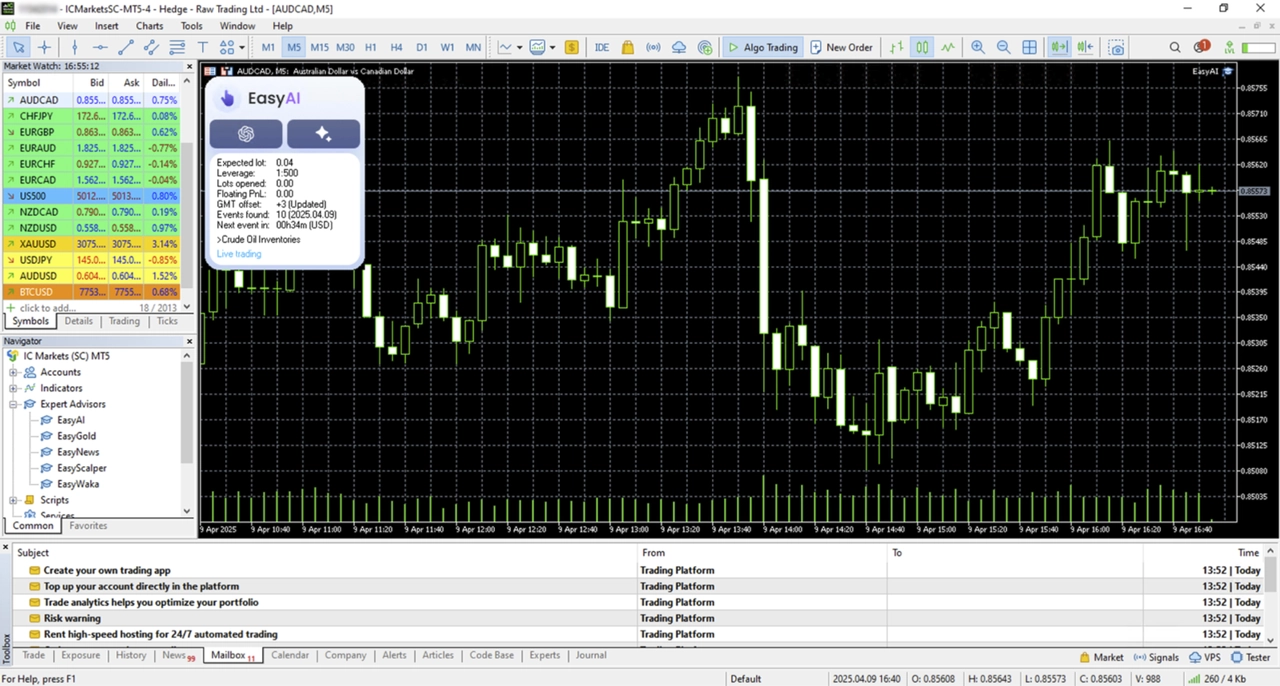Click the search magnifier icon in the toolbar
Image resolution: width=1280 pixels, height=686 pixels.
click(1176, 47)
